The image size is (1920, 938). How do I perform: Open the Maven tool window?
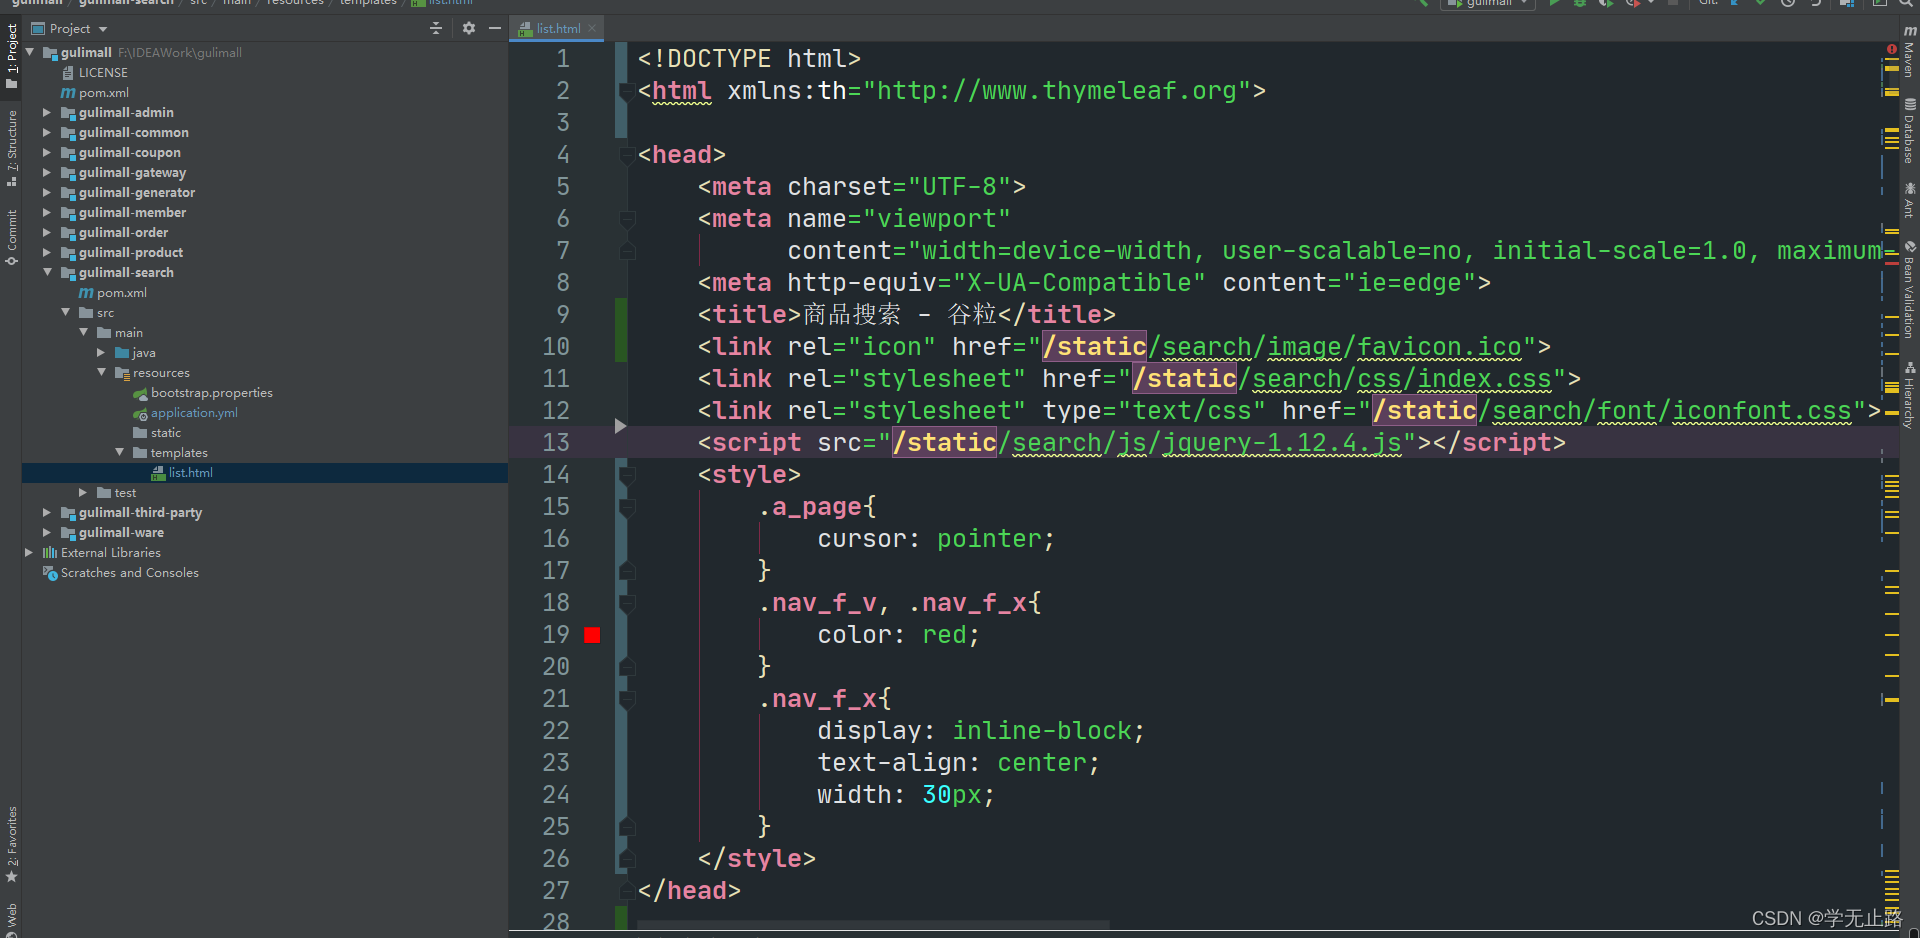[x=1909, y=52]
